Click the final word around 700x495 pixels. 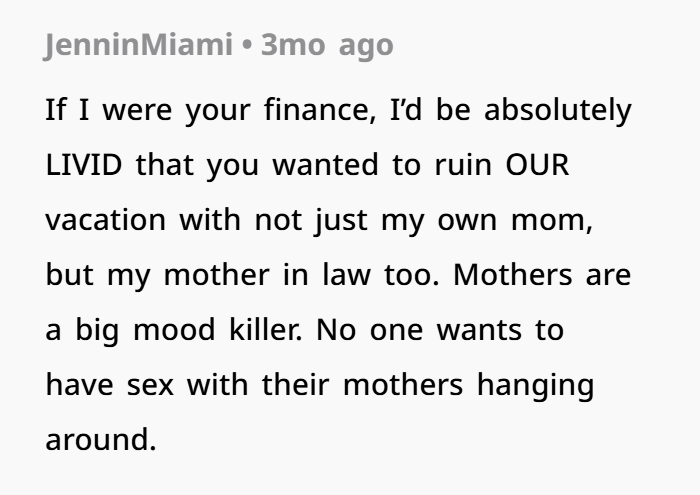(x=101, y=440)
